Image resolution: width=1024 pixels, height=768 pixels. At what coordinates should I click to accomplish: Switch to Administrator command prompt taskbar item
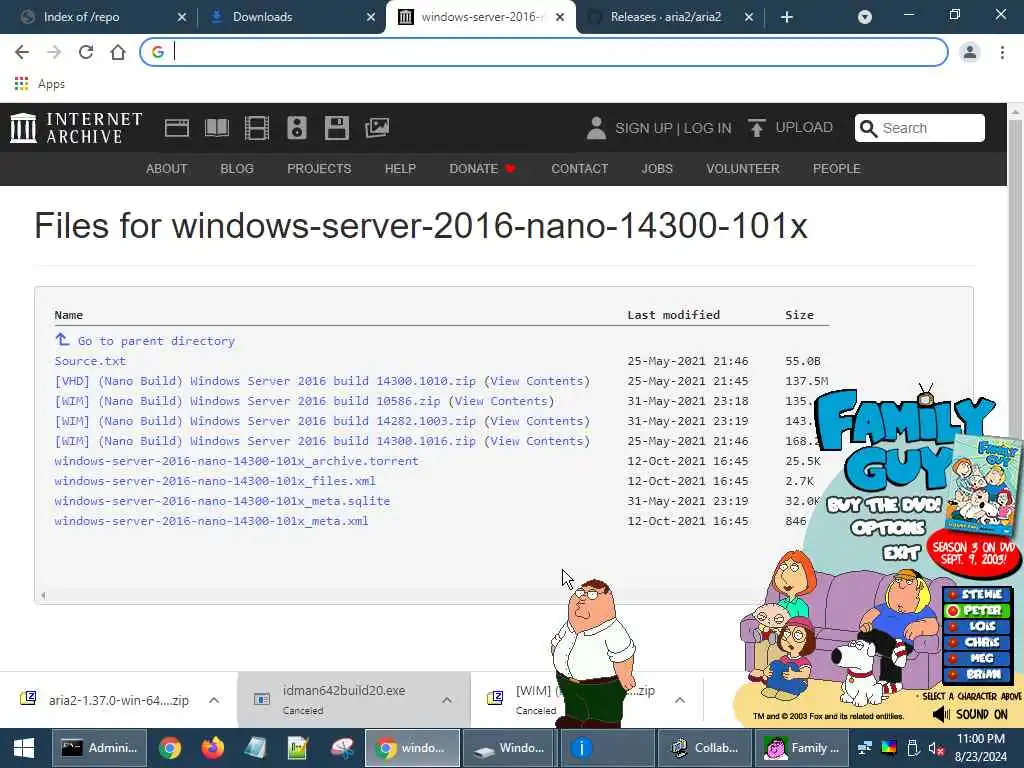99,748
